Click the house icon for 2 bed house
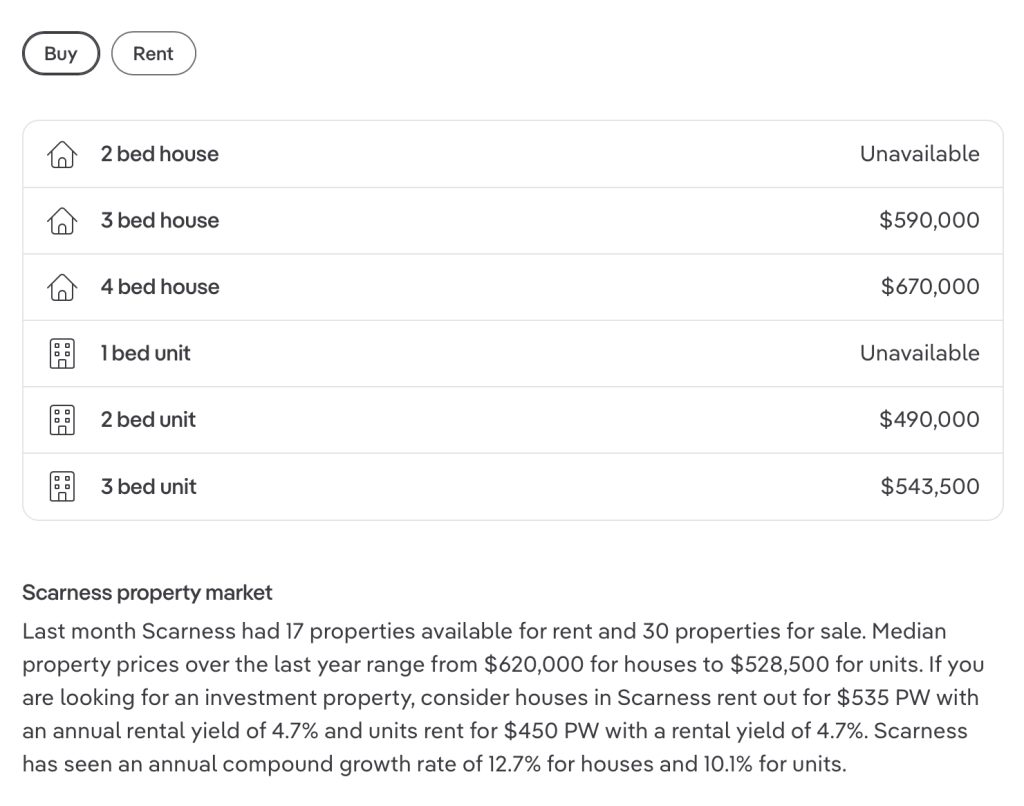Image resolution: width=1024 pixels, height=806 pixels. tap(62, 154)
